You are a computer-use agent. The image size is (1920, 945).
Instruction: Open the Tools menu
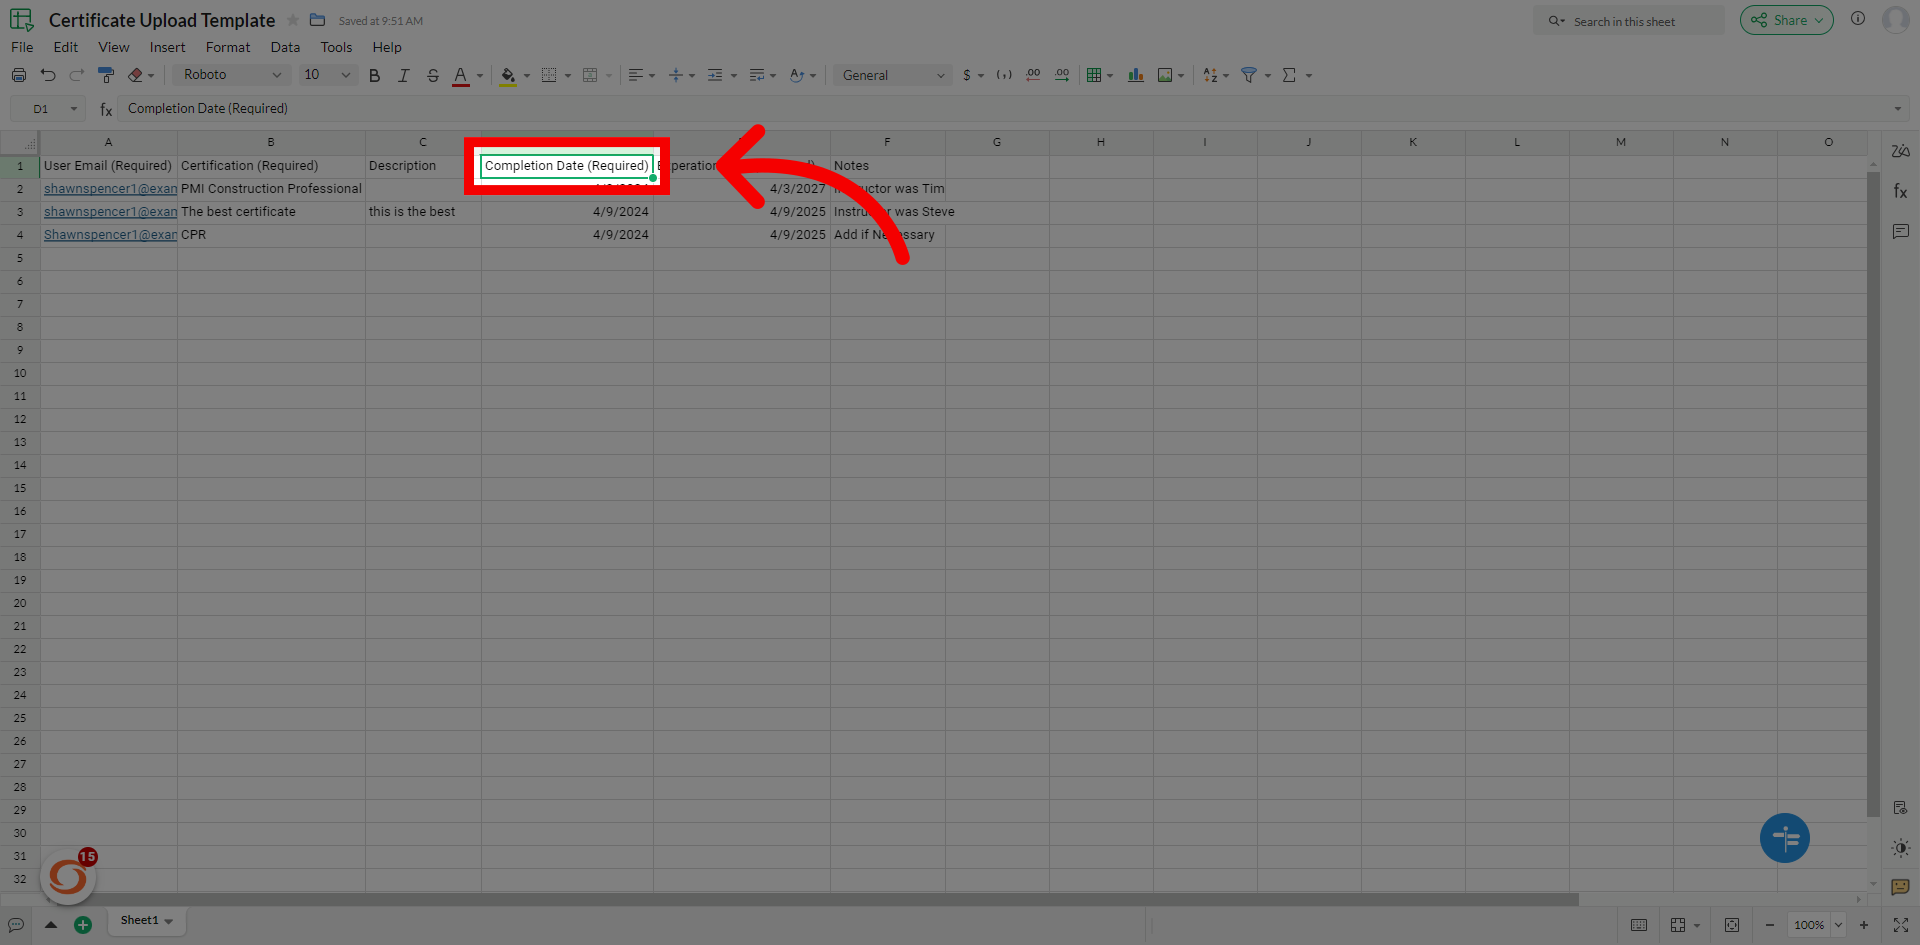pos(336,47)
